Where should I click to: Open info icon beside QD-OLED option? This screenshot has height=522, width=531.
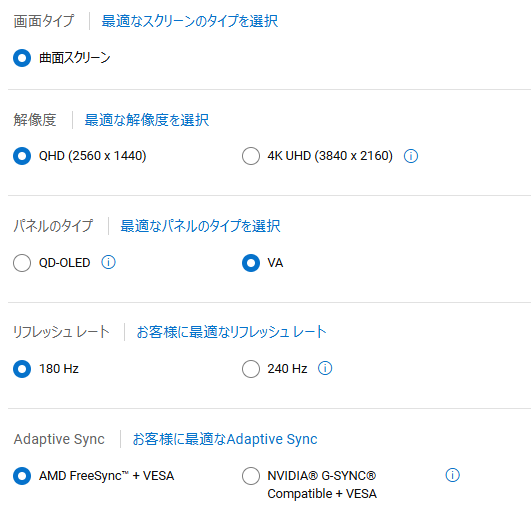pos(108,263)
